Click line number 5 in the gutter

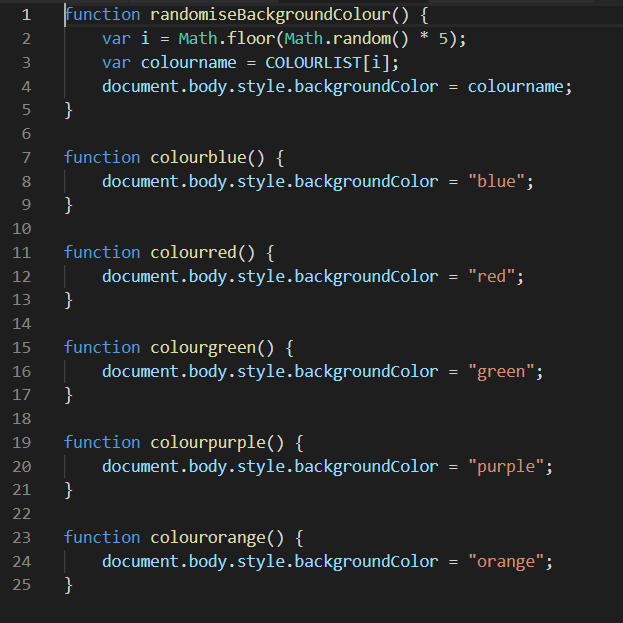(26, 110)
